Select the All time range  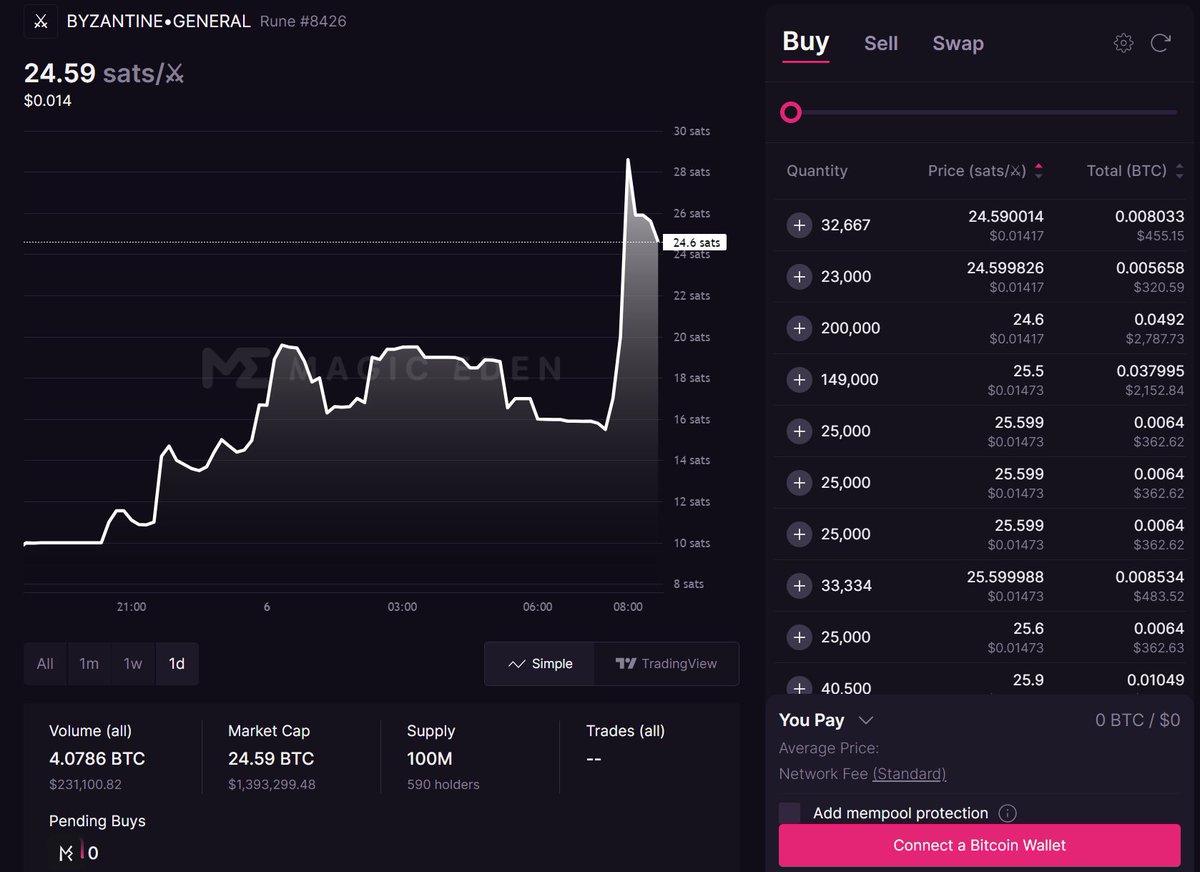click(x=45, y=664)
